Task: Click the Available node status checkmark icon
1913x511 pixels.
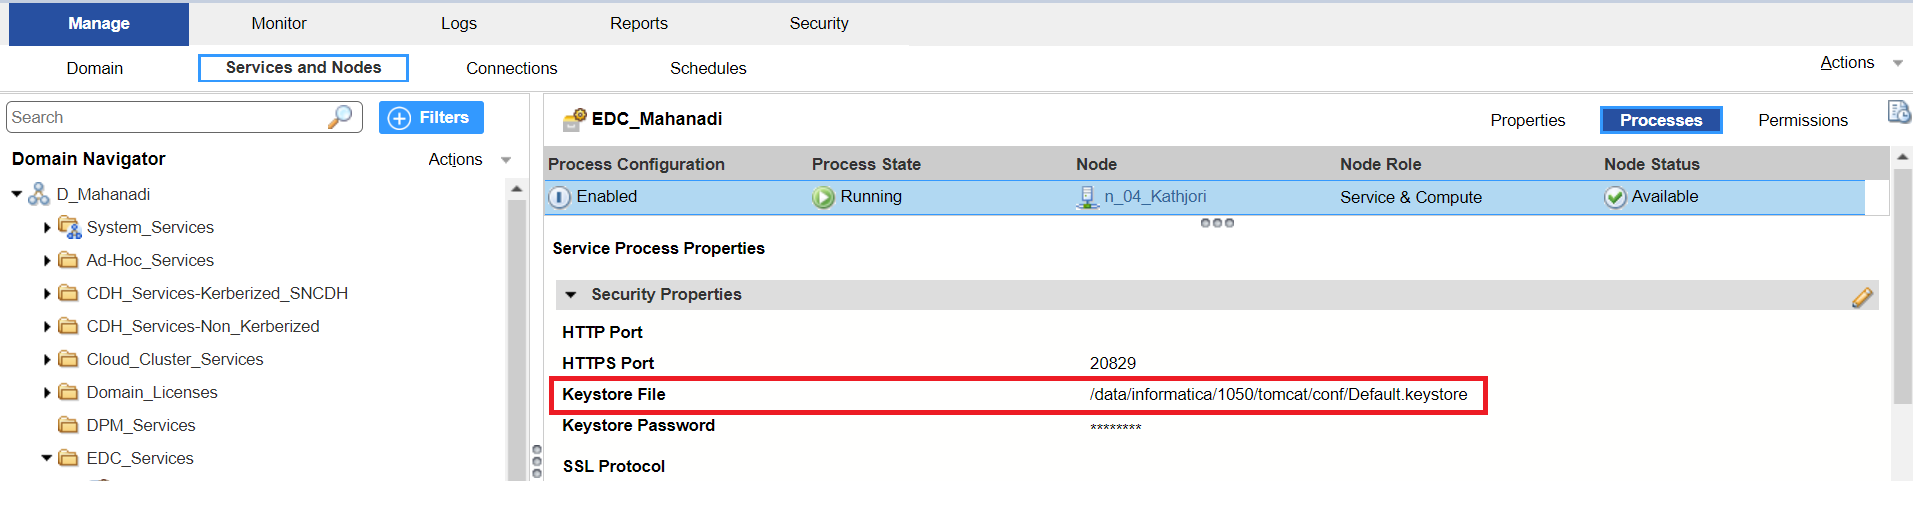Action: click(x=1615, y=197)
